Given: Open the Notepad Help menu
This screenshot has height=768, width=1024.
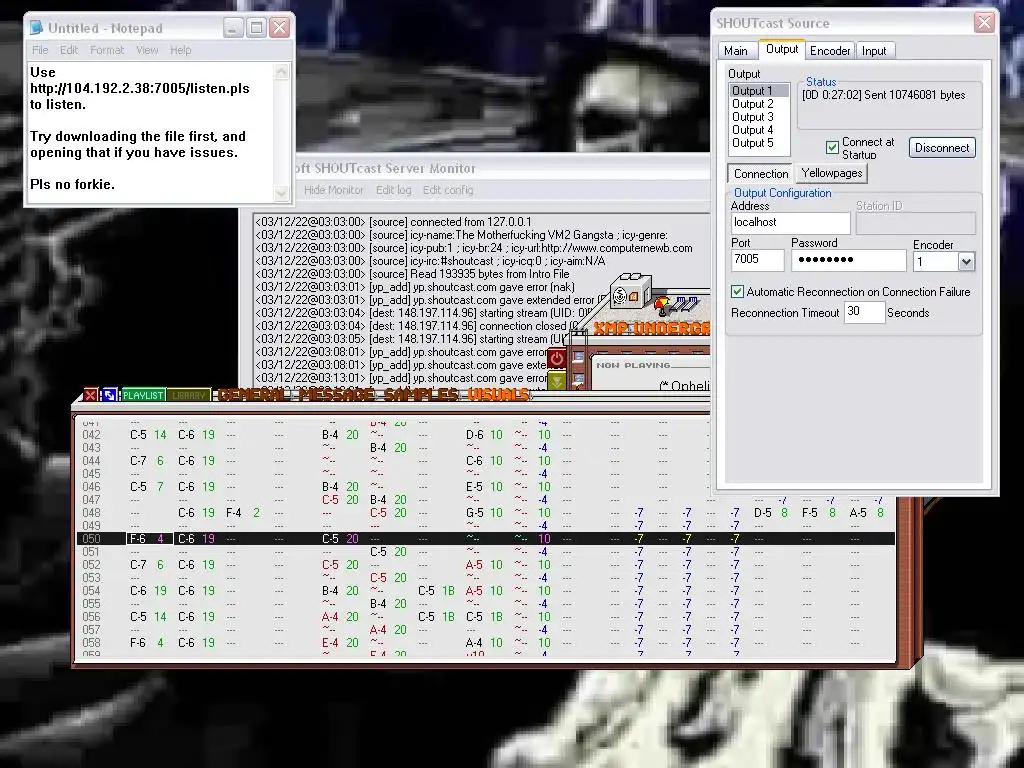Looking at the screenshot, I should pos(180,50).
